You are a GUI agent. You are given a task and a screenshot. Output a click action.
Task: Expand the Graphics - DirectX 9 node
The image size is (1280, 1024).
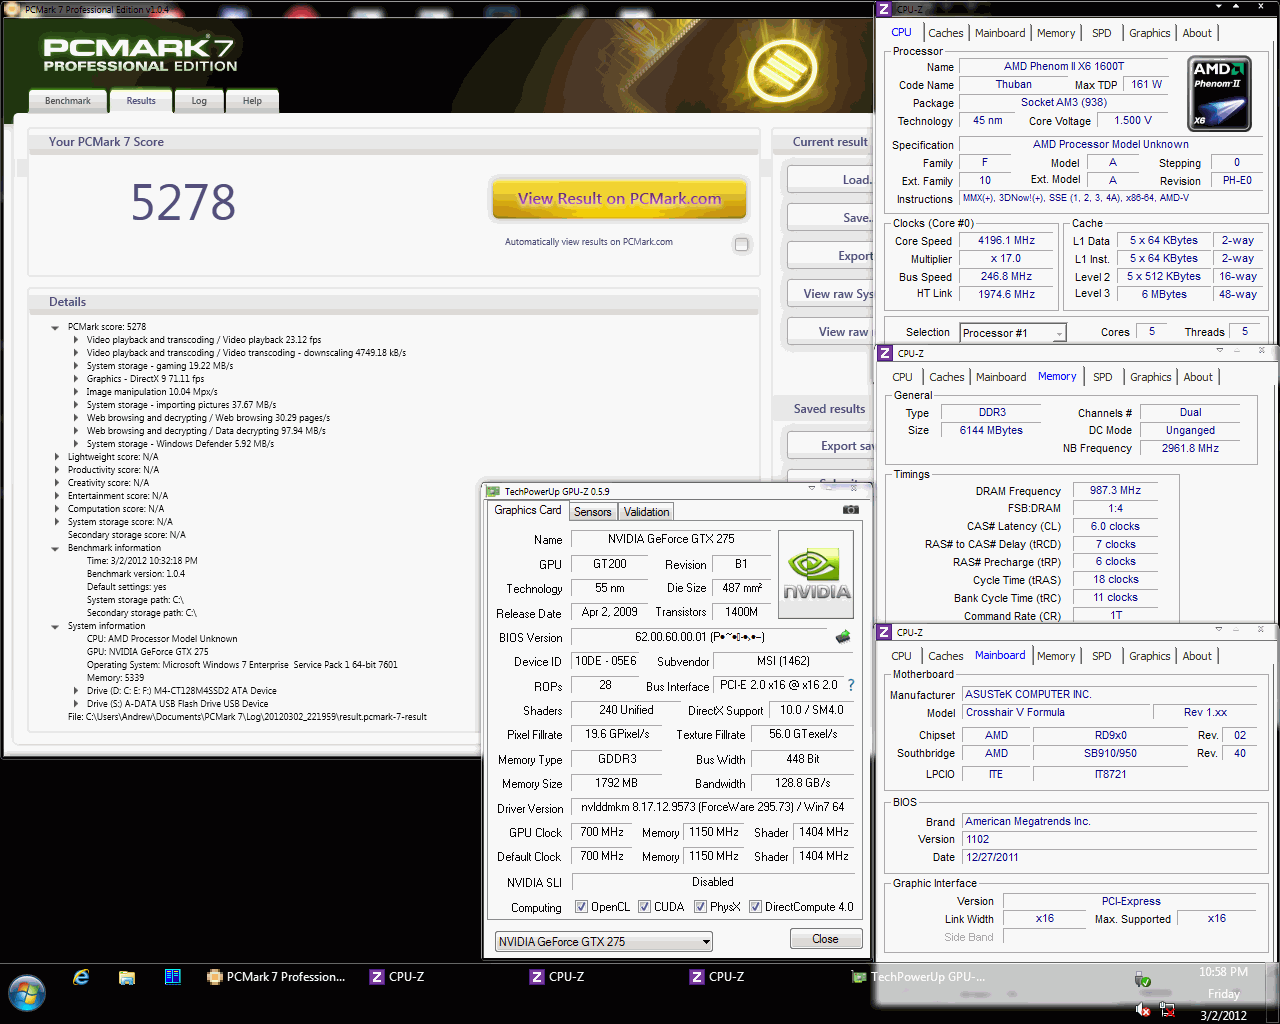[x=76, y=379]
